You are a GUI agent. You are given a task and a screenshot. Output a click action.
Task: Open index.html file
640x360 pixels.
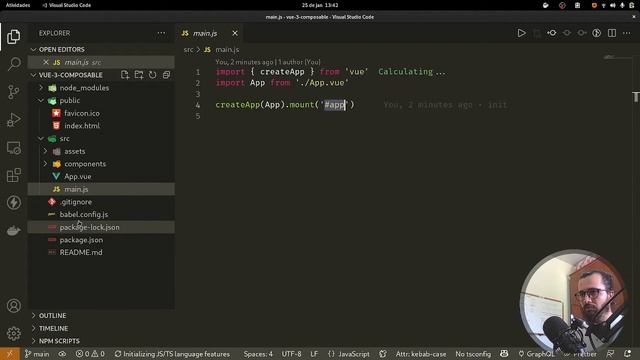pos(101,126)
